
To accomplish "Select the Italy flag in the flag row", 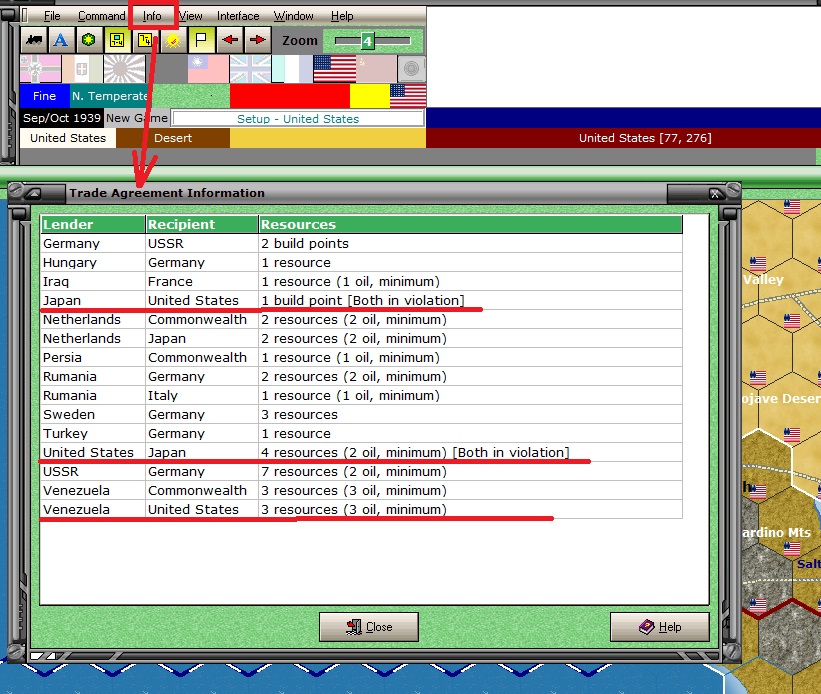I will pyautogui.click(x=82, y=69).
